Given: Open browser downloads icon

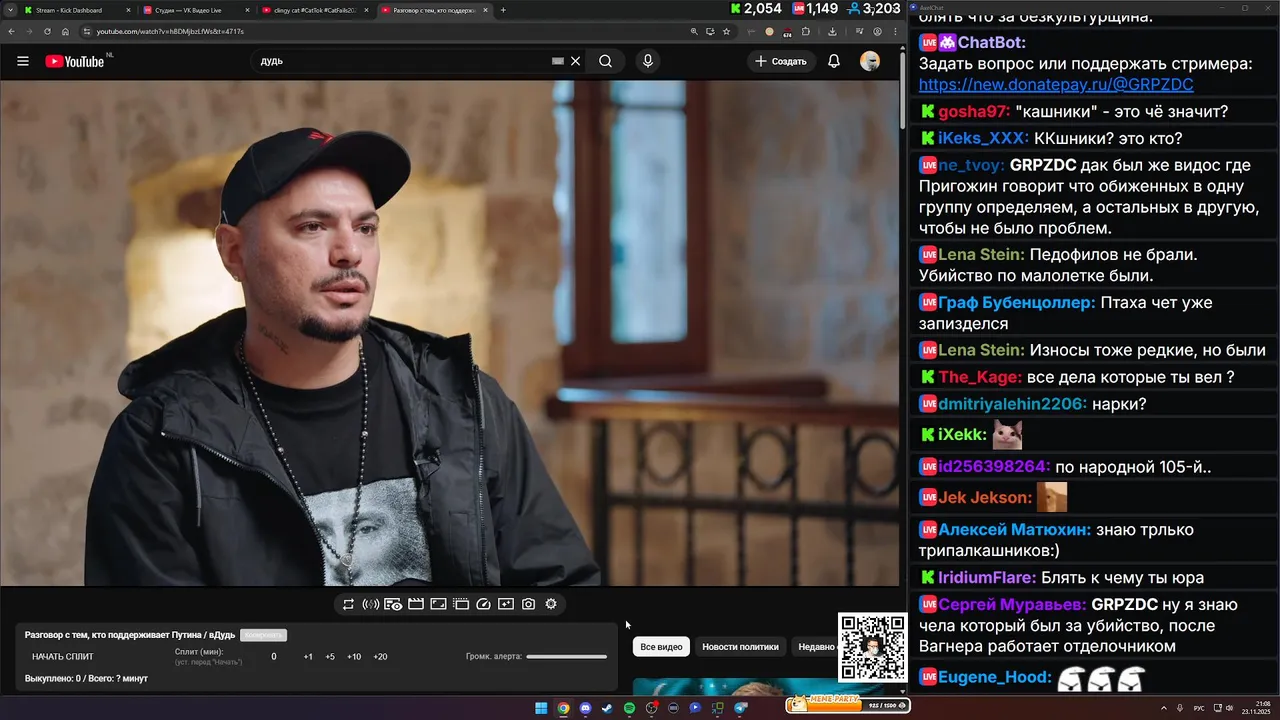Looking at the screenshot, I should pos(832,31).
